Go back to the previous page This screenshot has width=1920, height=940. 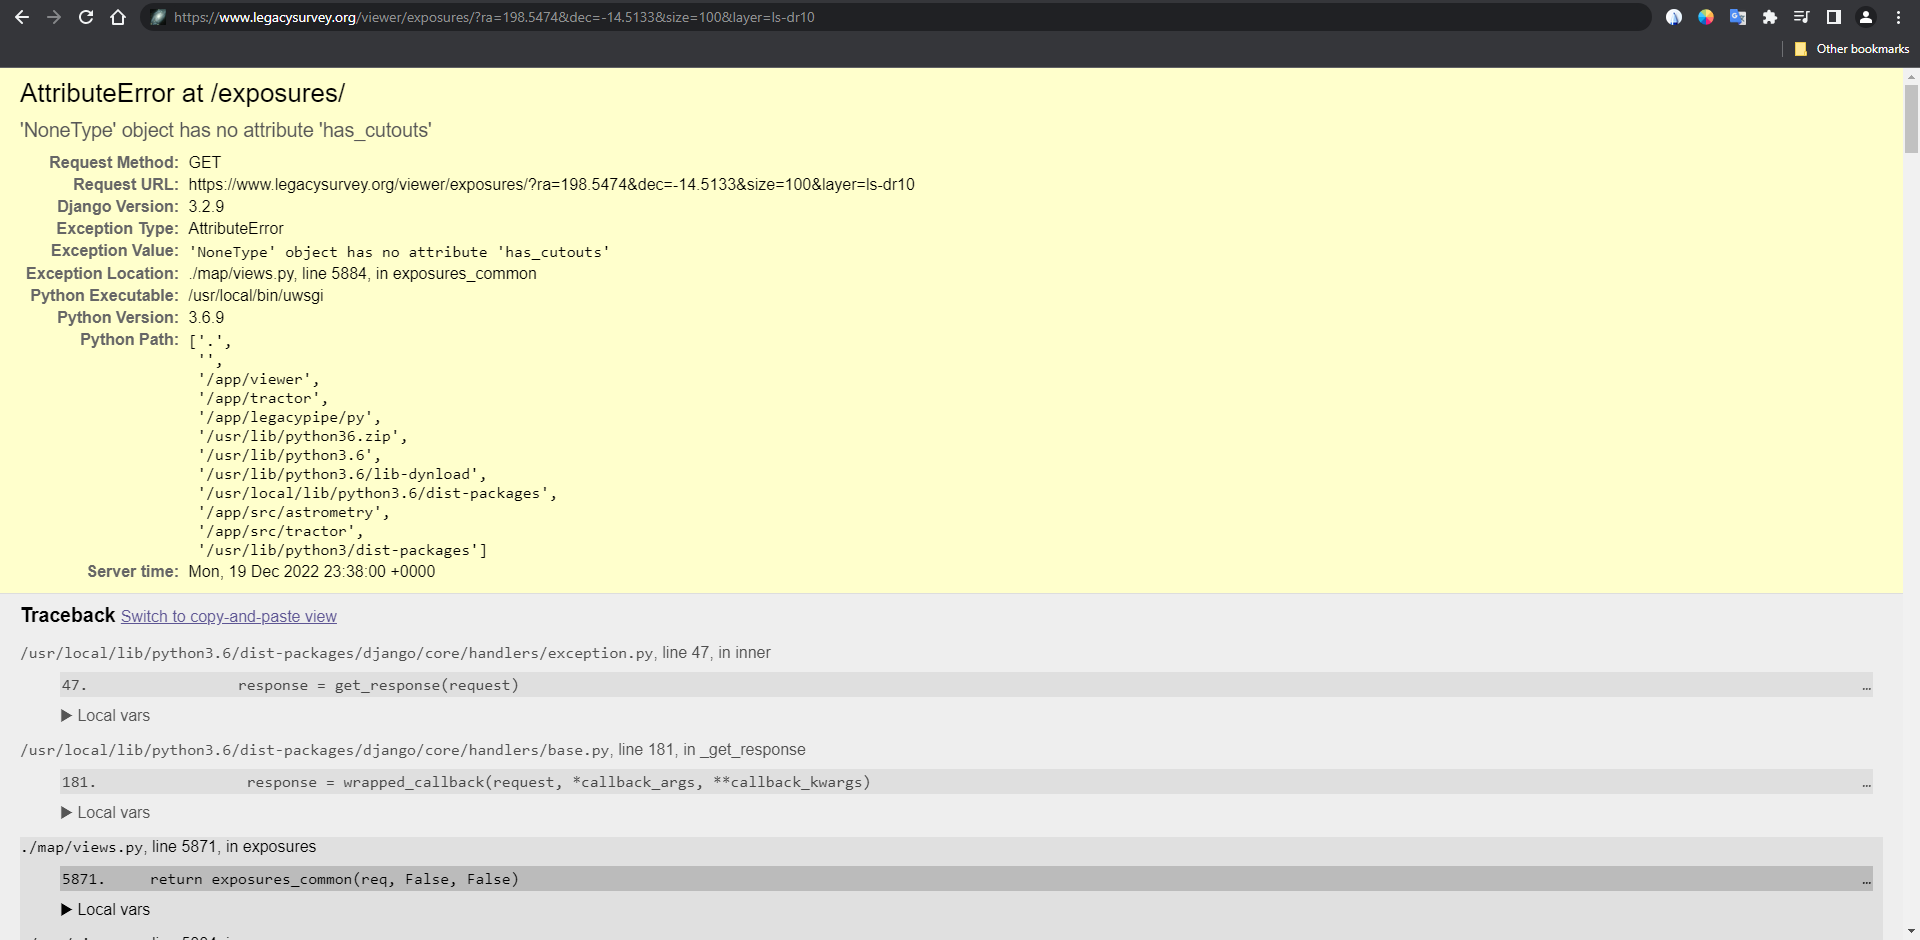(x=22, y=17)
